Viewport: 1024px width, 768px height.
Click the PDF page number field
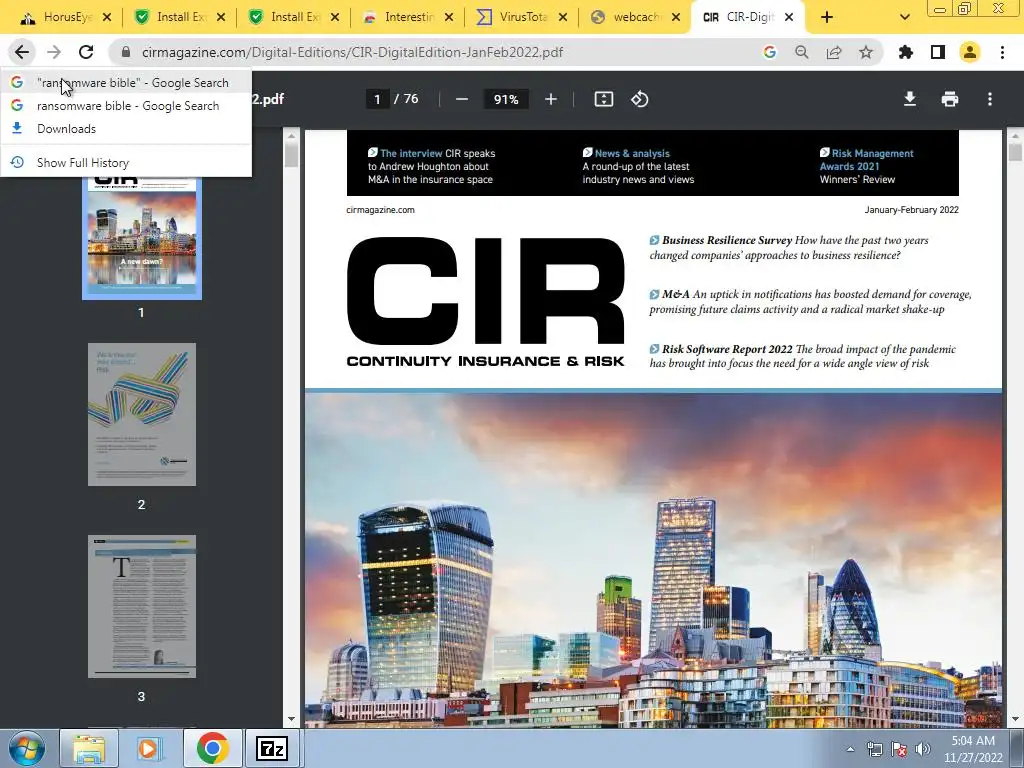(377, 99)
